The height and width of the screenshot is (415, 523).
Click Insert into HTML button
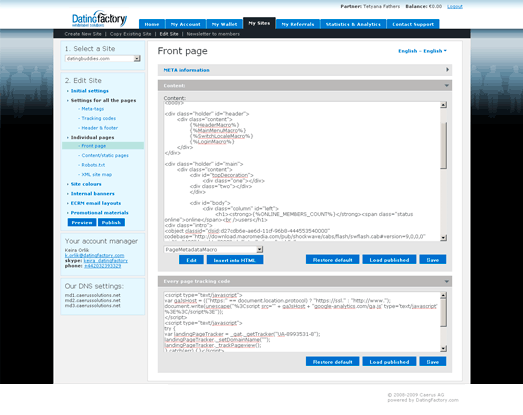235,260
